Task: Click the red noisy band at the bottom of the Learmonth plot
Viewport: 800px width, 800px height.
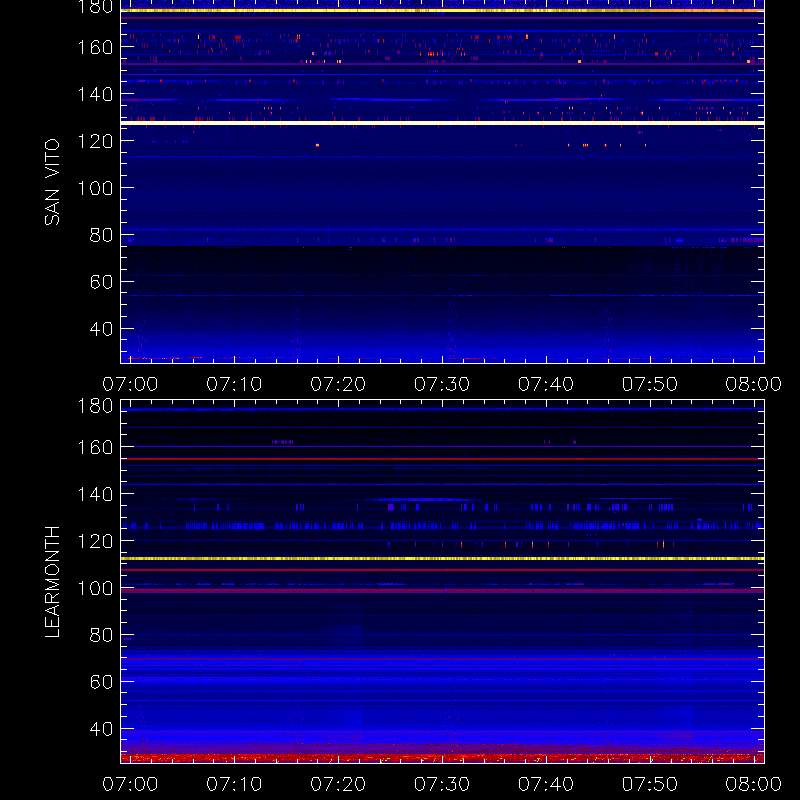Action: tap(442, 758)
